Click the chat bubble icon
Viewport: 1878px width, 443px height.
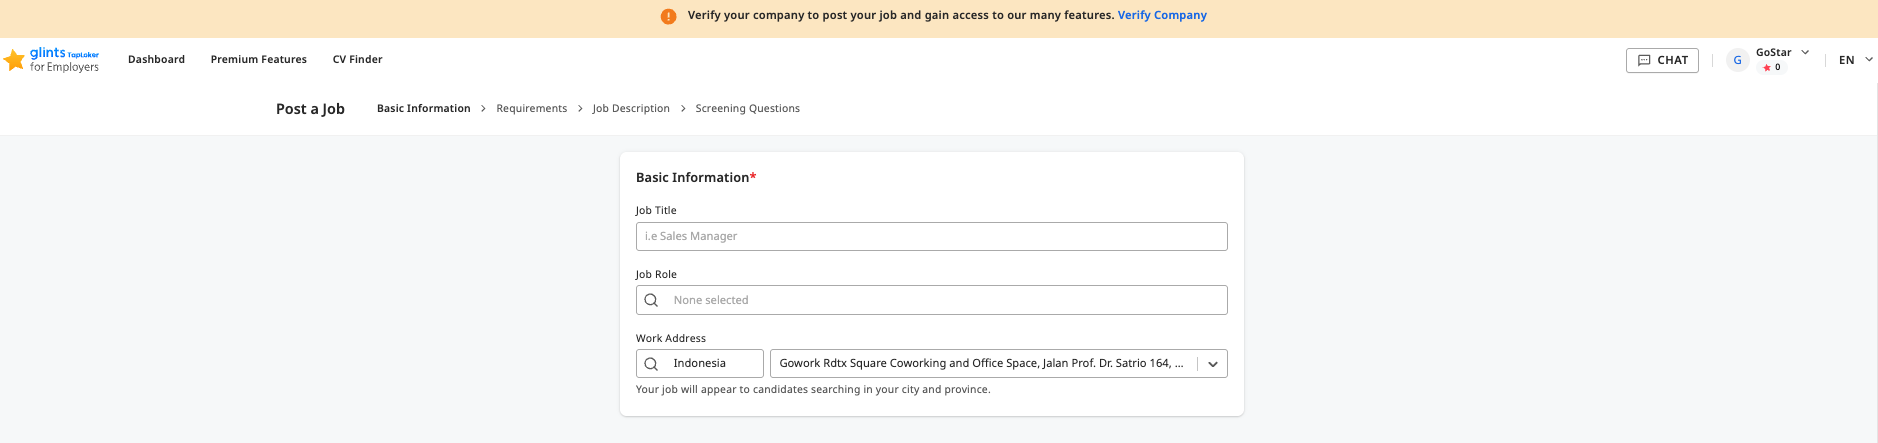coord(1644,60)
